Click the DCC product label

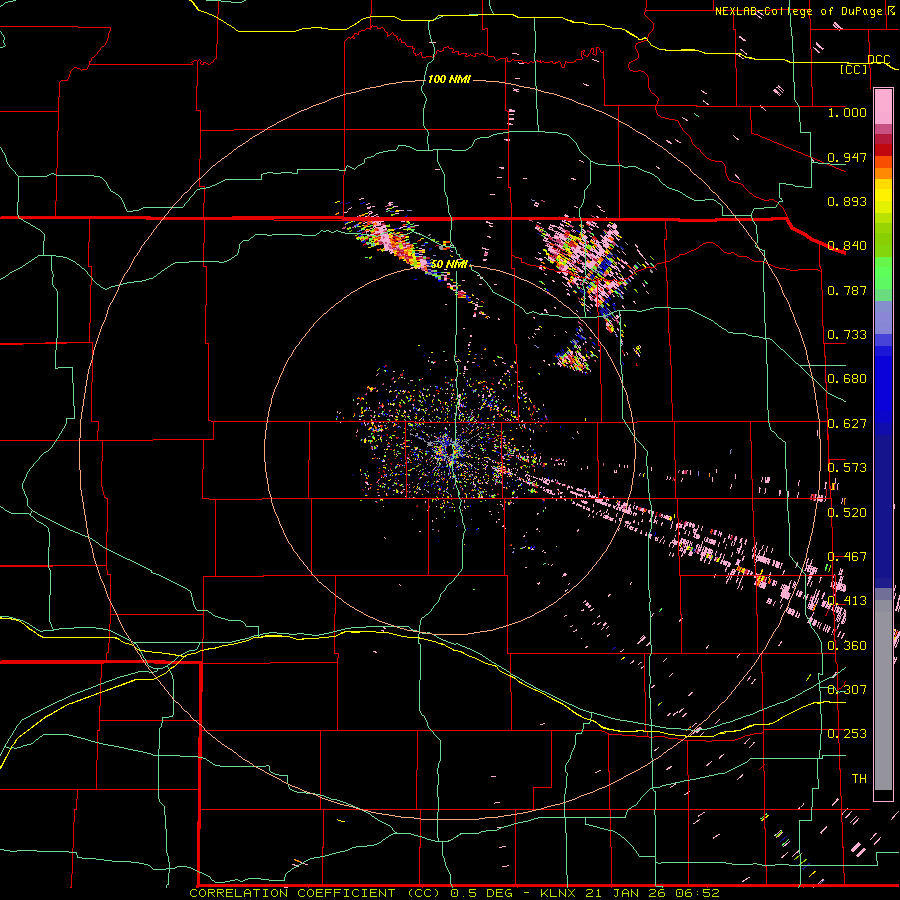click(x=878, y=60)
